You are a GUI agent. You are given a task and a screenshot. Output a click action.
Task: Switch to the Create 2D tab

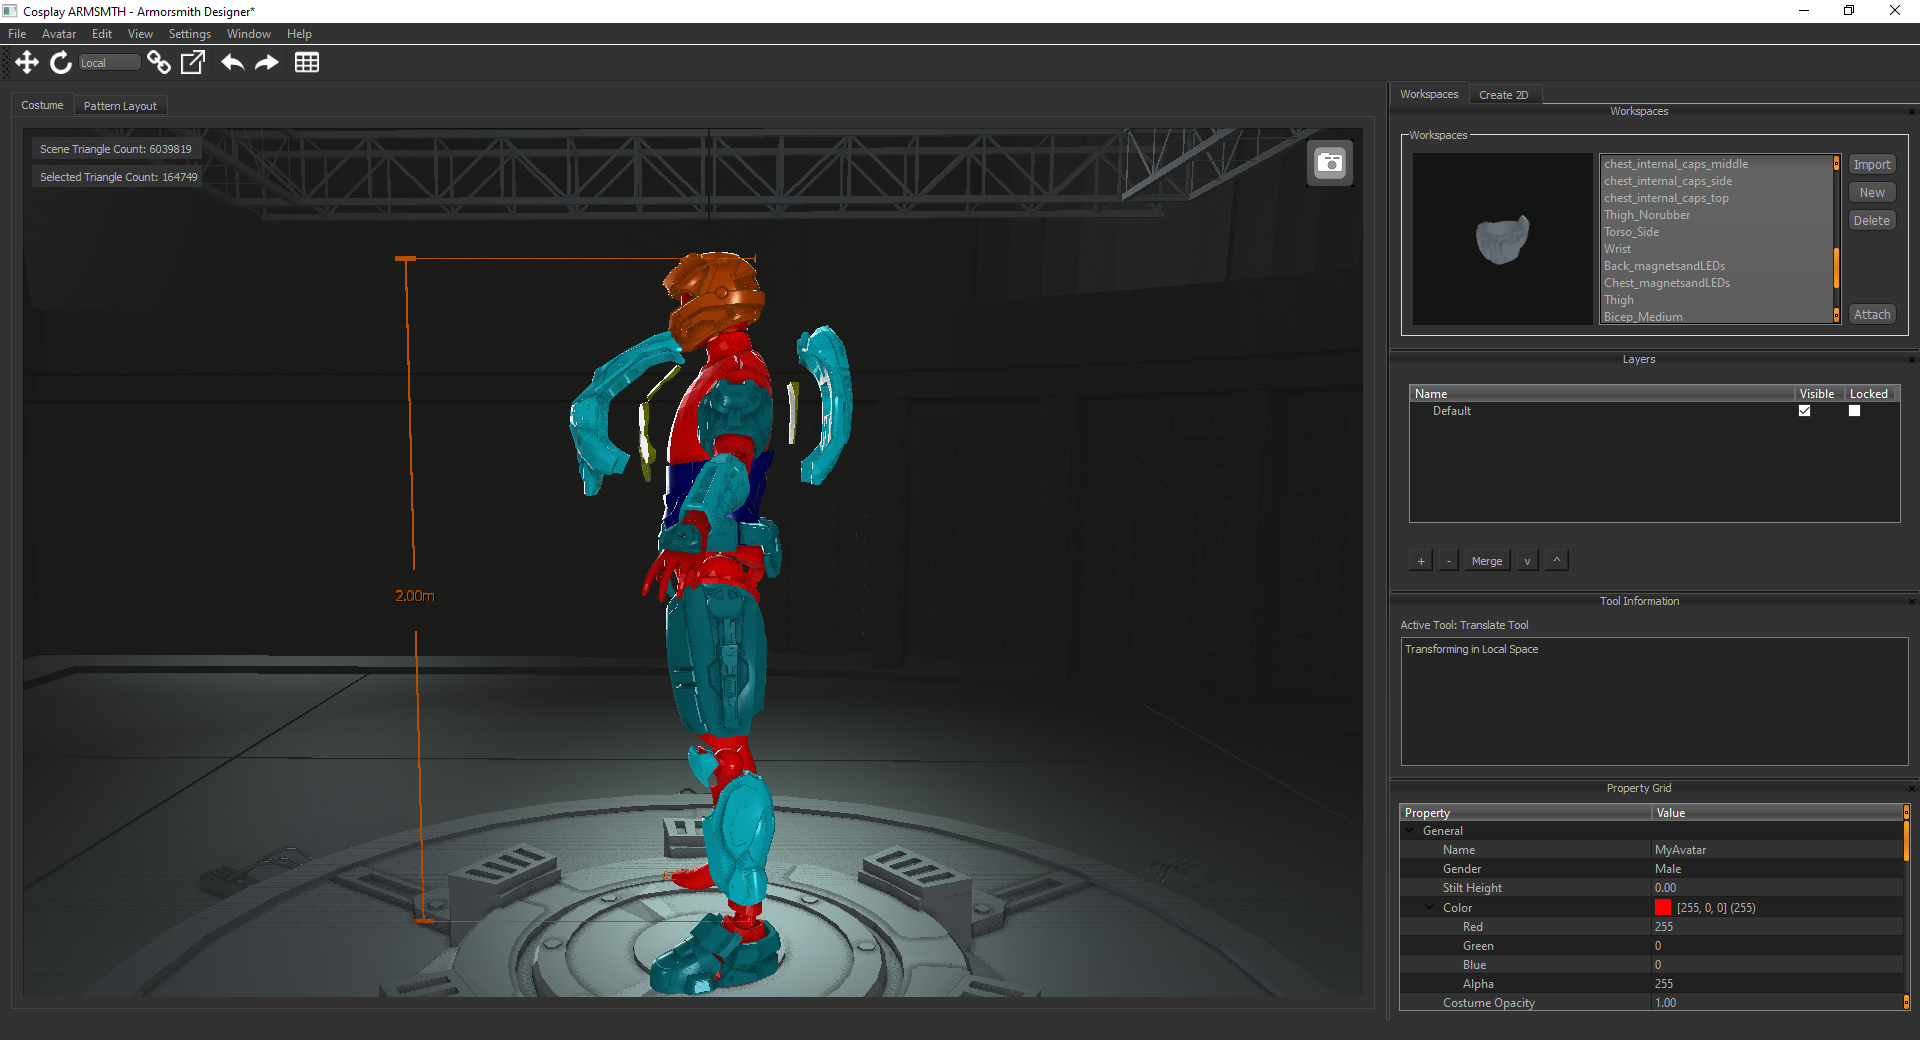1504,95
